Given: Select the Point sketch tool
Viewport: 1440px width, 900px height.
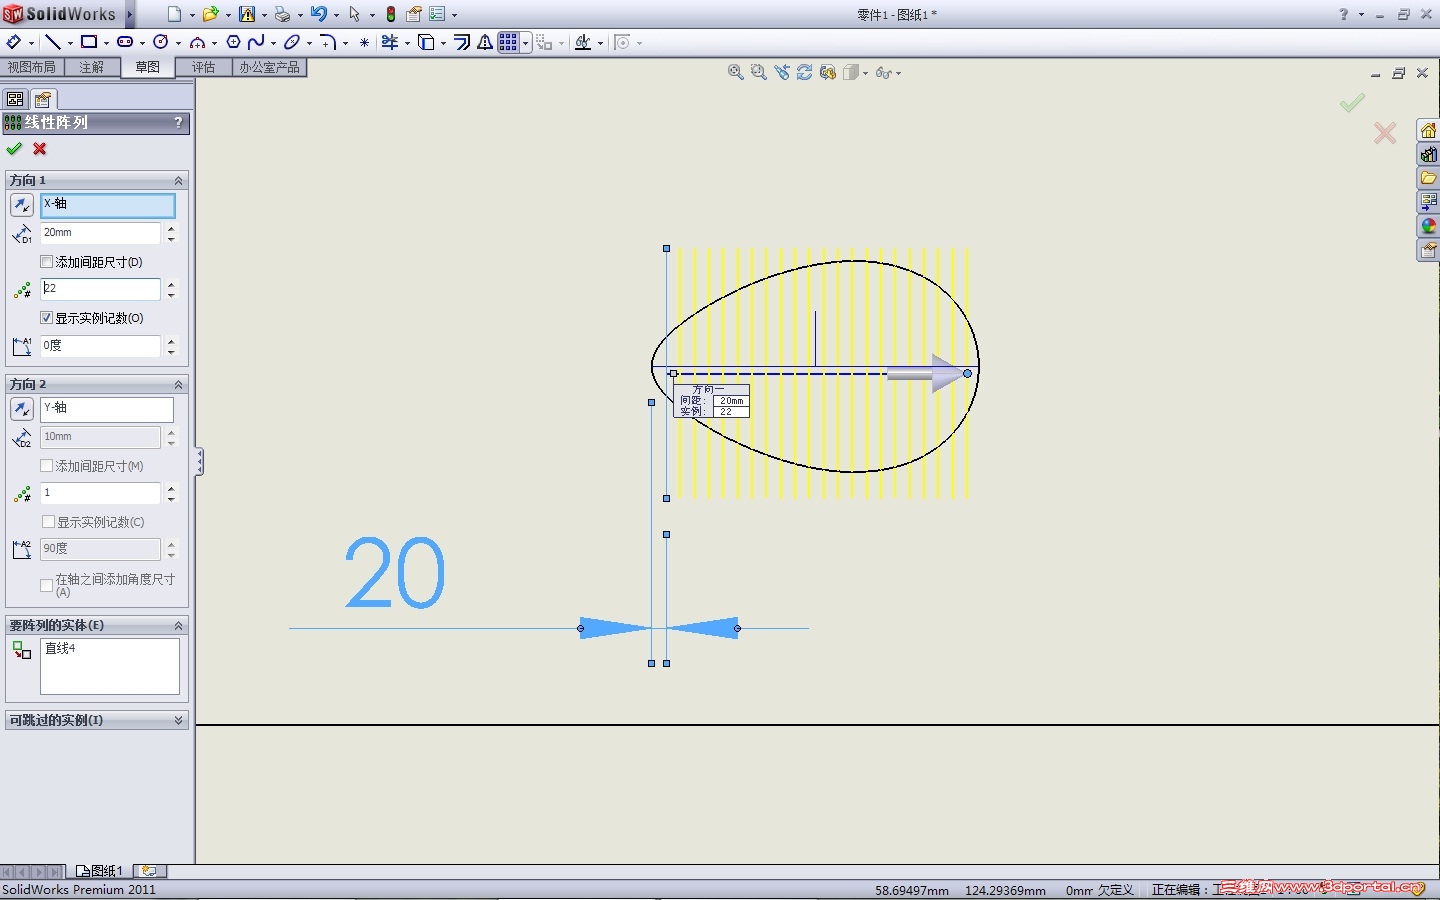Looking at the screenshot, I should (364, 42).
